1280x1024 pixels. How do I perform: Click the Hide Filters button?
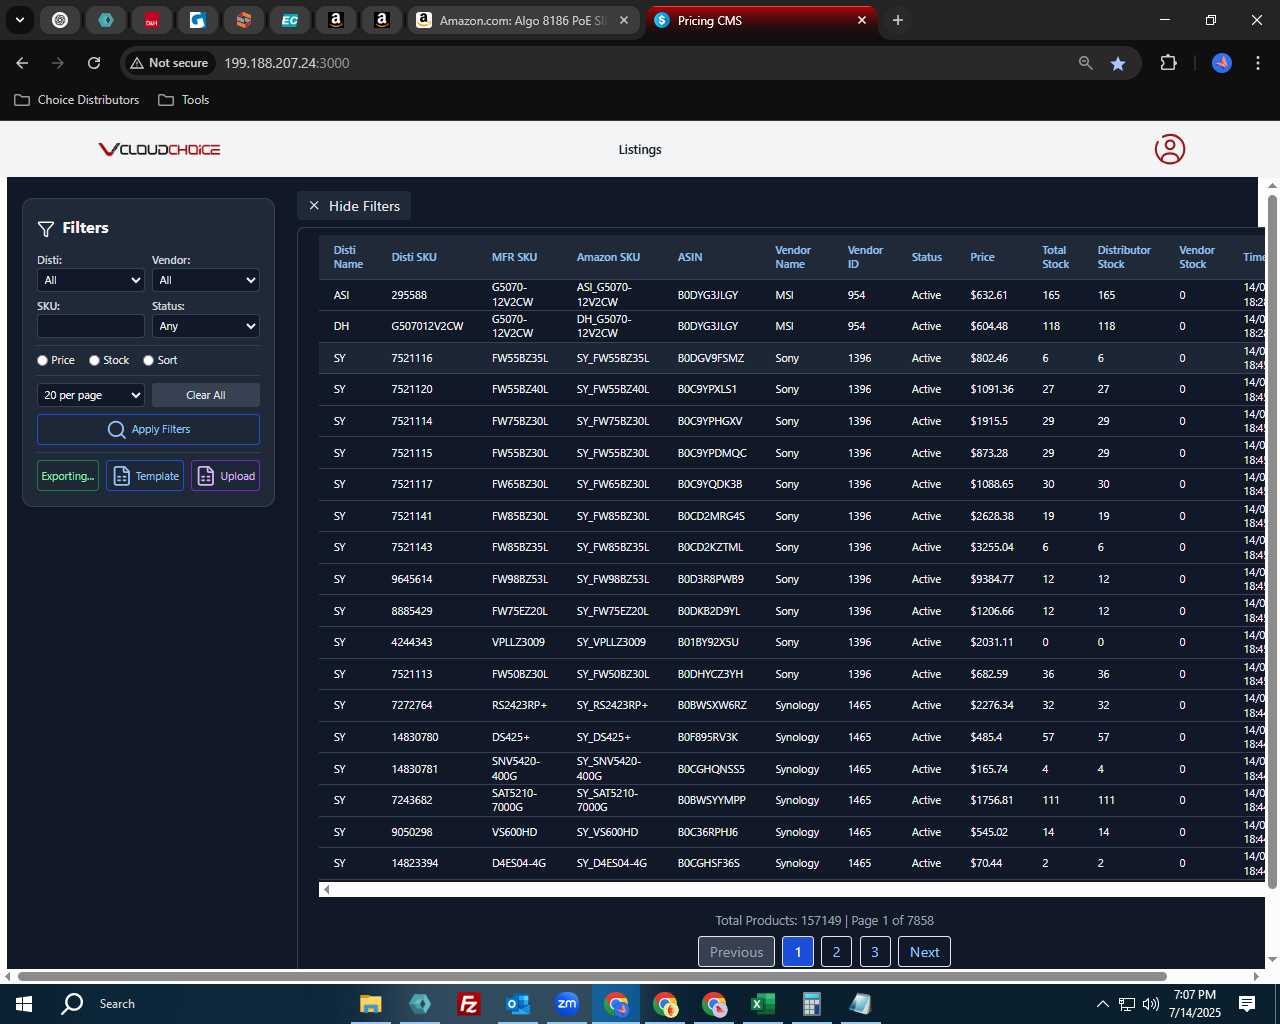(354, 206)
